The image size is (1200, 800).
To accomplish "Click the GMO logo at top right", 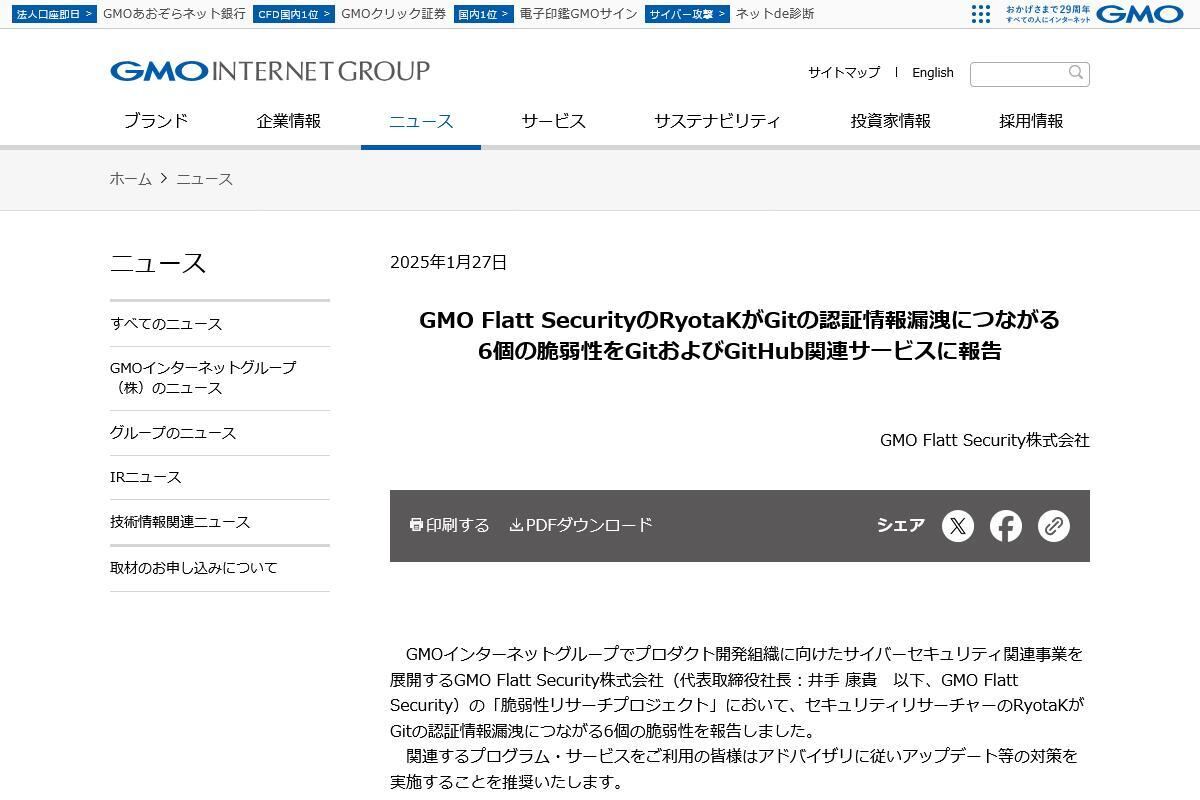I will pos(1140,14).
